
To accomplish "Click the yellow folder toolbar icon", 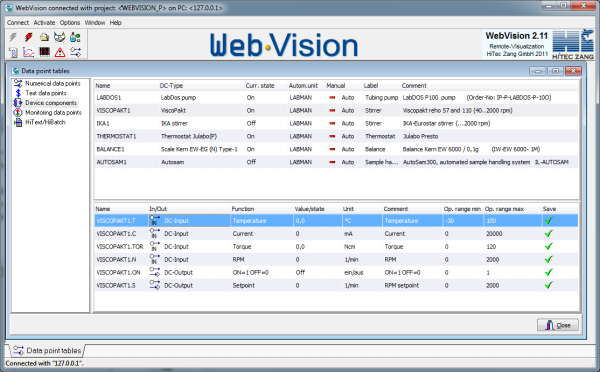I will point(44,37).
